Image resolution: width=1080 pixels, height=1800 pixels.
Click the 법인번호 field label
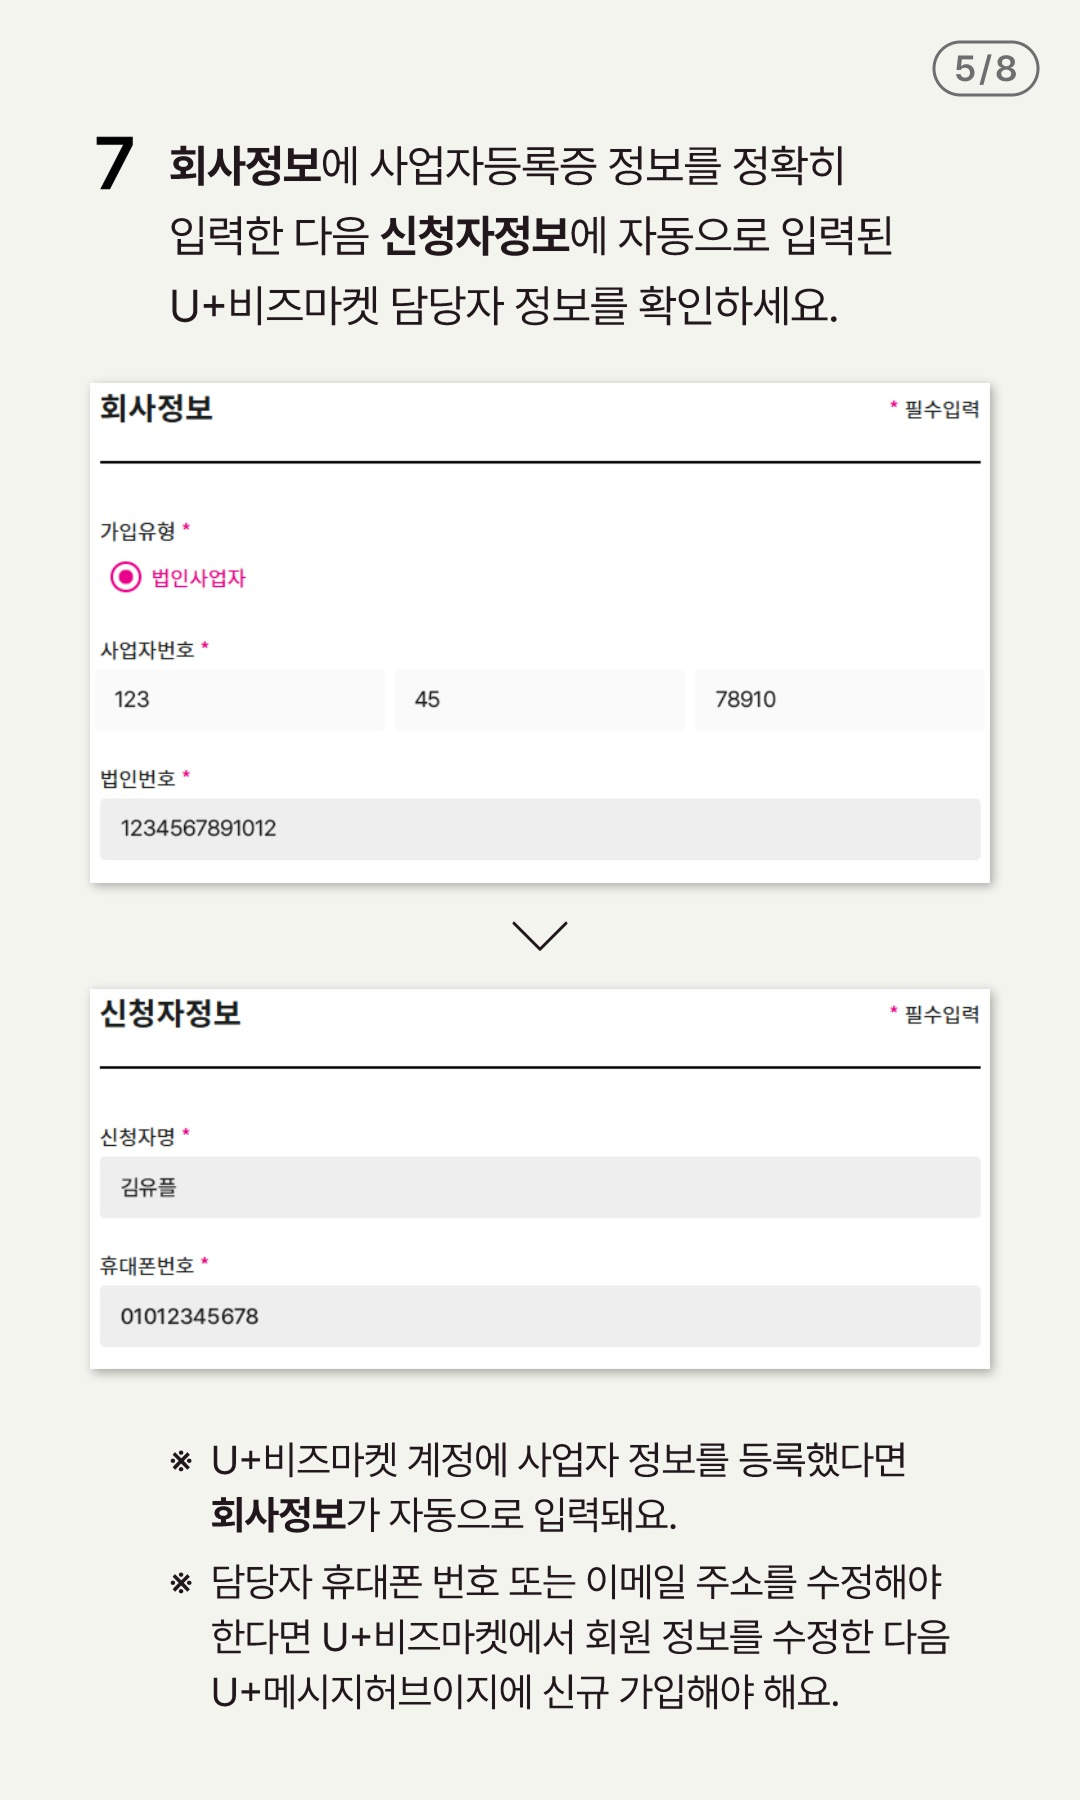click(138, 778)
